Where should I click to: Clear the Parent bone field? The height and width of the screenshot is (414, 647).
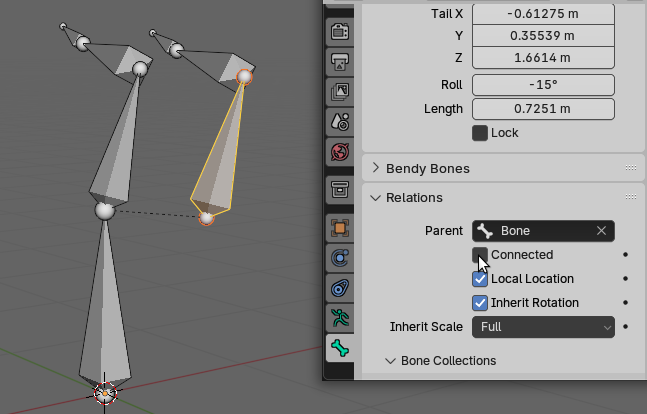point(601,231)
